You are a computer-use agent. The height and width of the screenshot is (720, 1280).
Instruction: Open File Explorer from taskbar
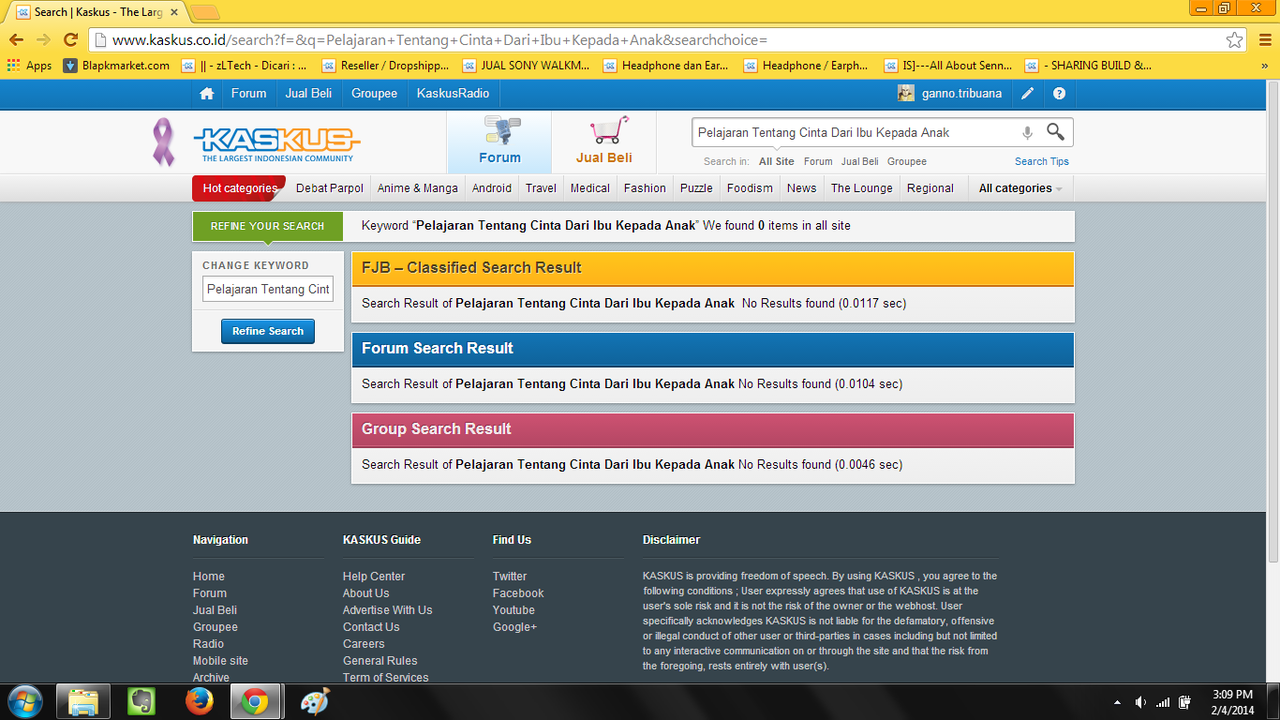point(83,702)
